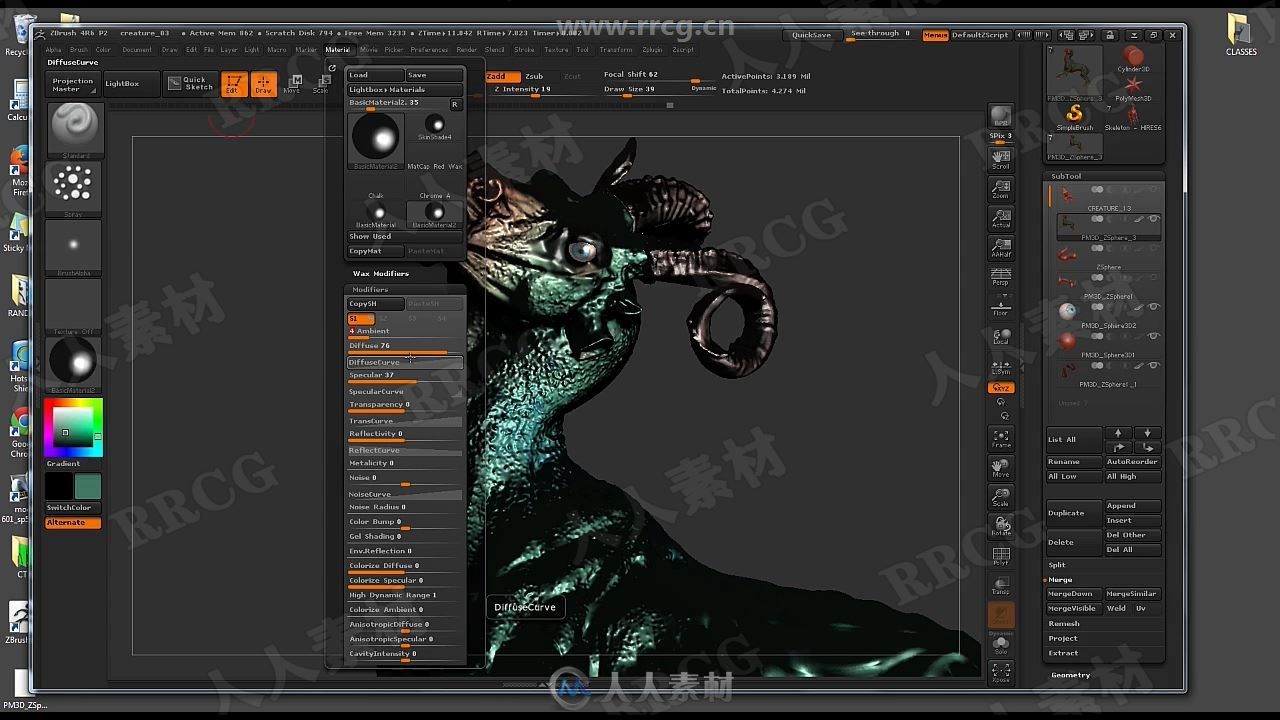Expand the Extract section
Screen dimensions: 1280x720
[1063, 653]
